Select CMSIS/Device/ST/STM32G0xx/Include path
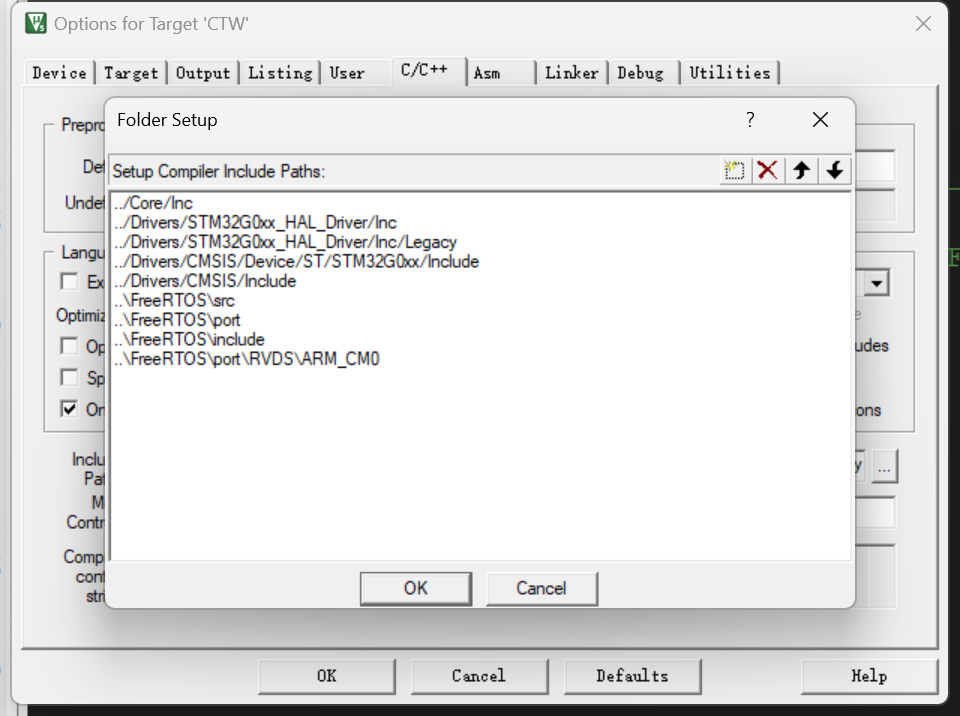 click(x=296, y=262)
